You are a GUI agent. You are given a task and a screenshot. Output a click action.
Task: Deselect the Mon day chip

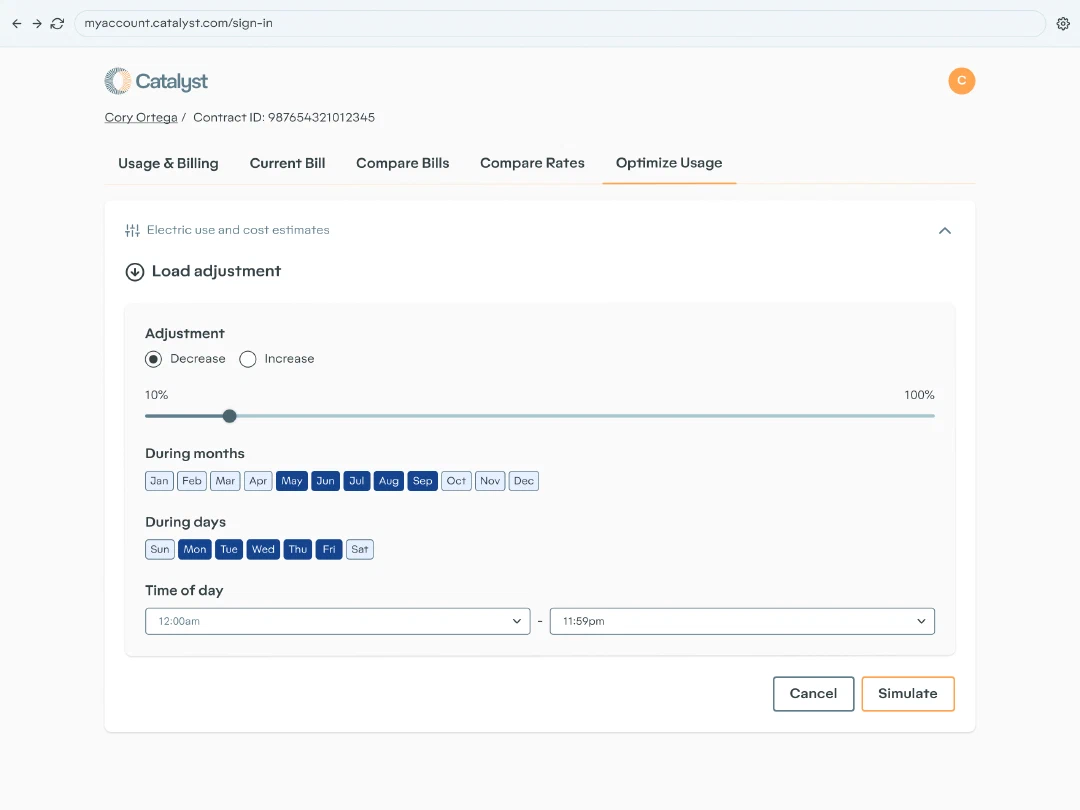click(x=195, y=549)
